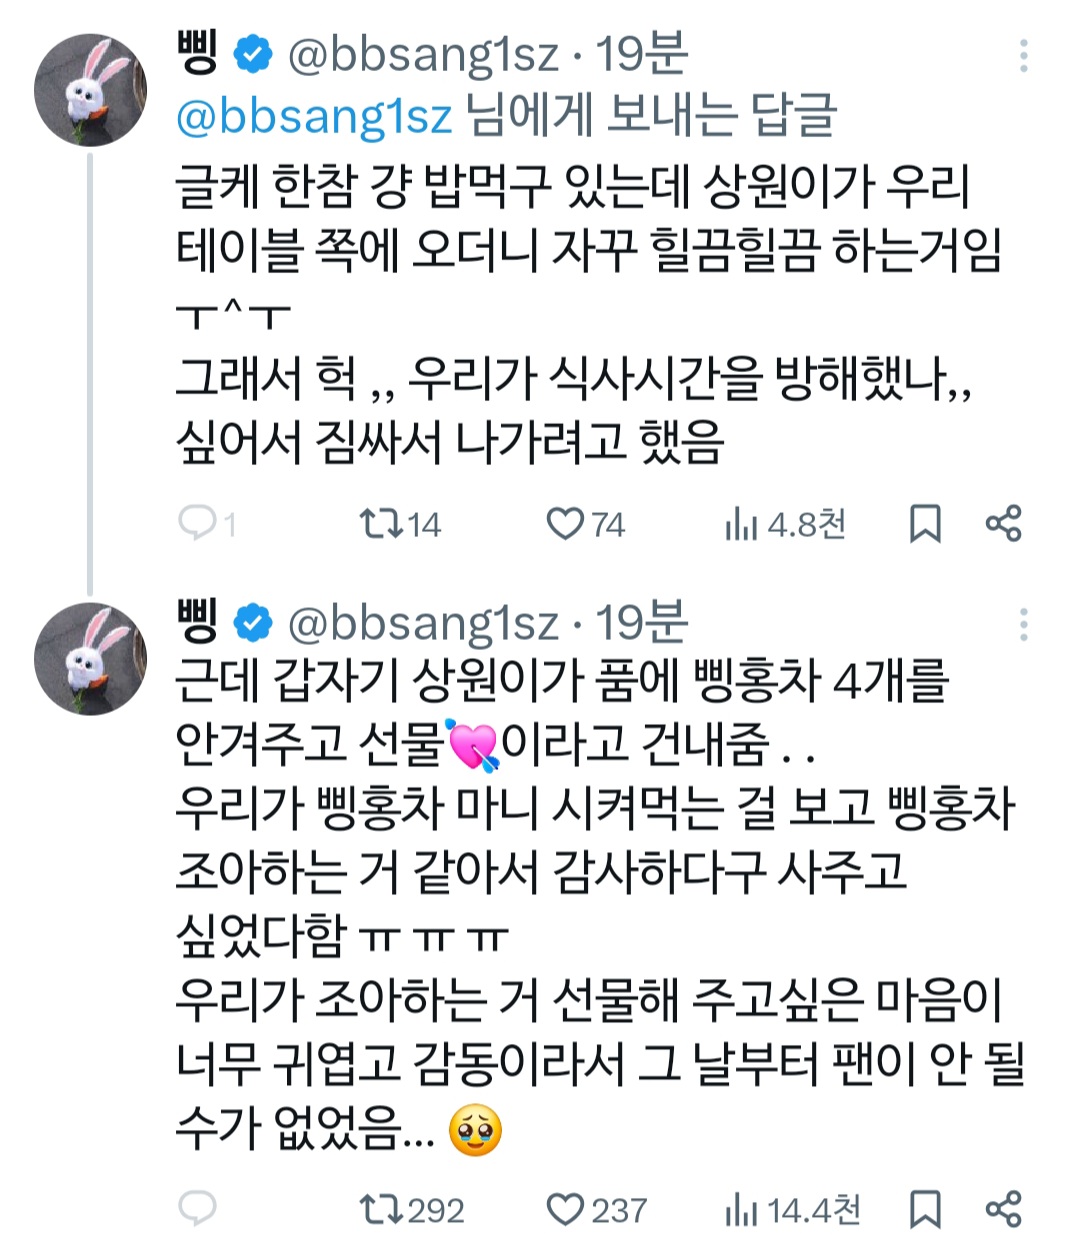
Task: Bookmark the first tweet
Action: click(925, 523)
